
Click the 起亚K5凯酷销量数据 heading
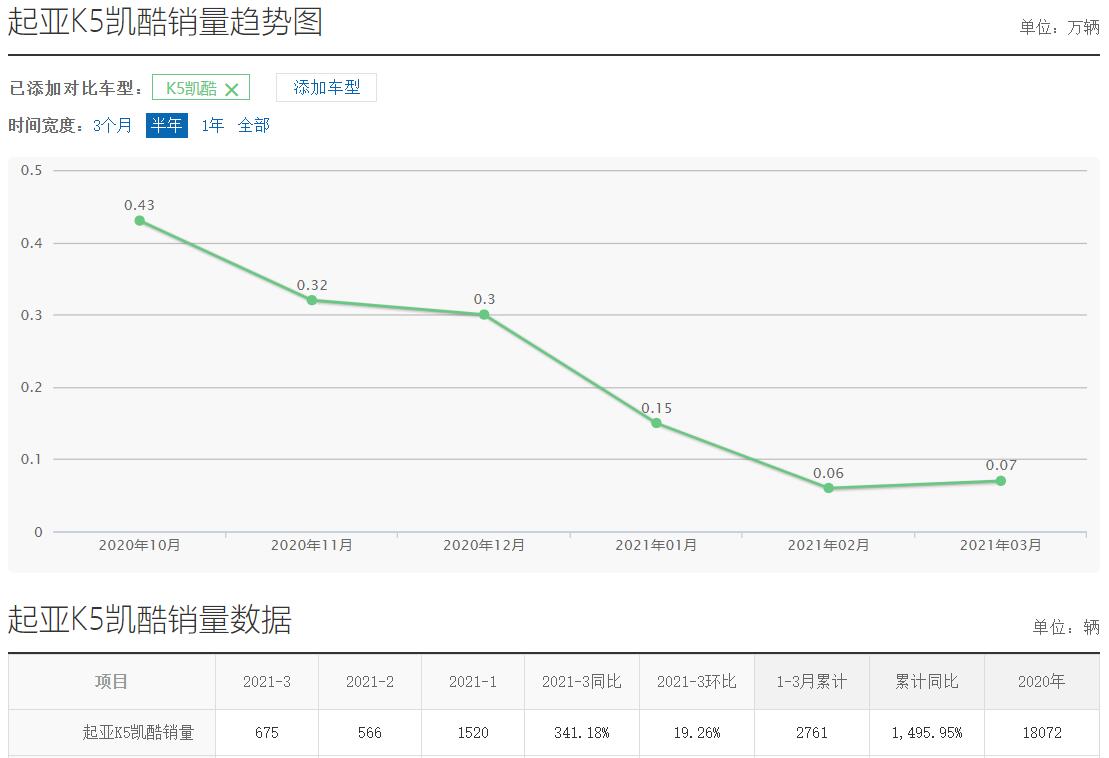(150, 619)
